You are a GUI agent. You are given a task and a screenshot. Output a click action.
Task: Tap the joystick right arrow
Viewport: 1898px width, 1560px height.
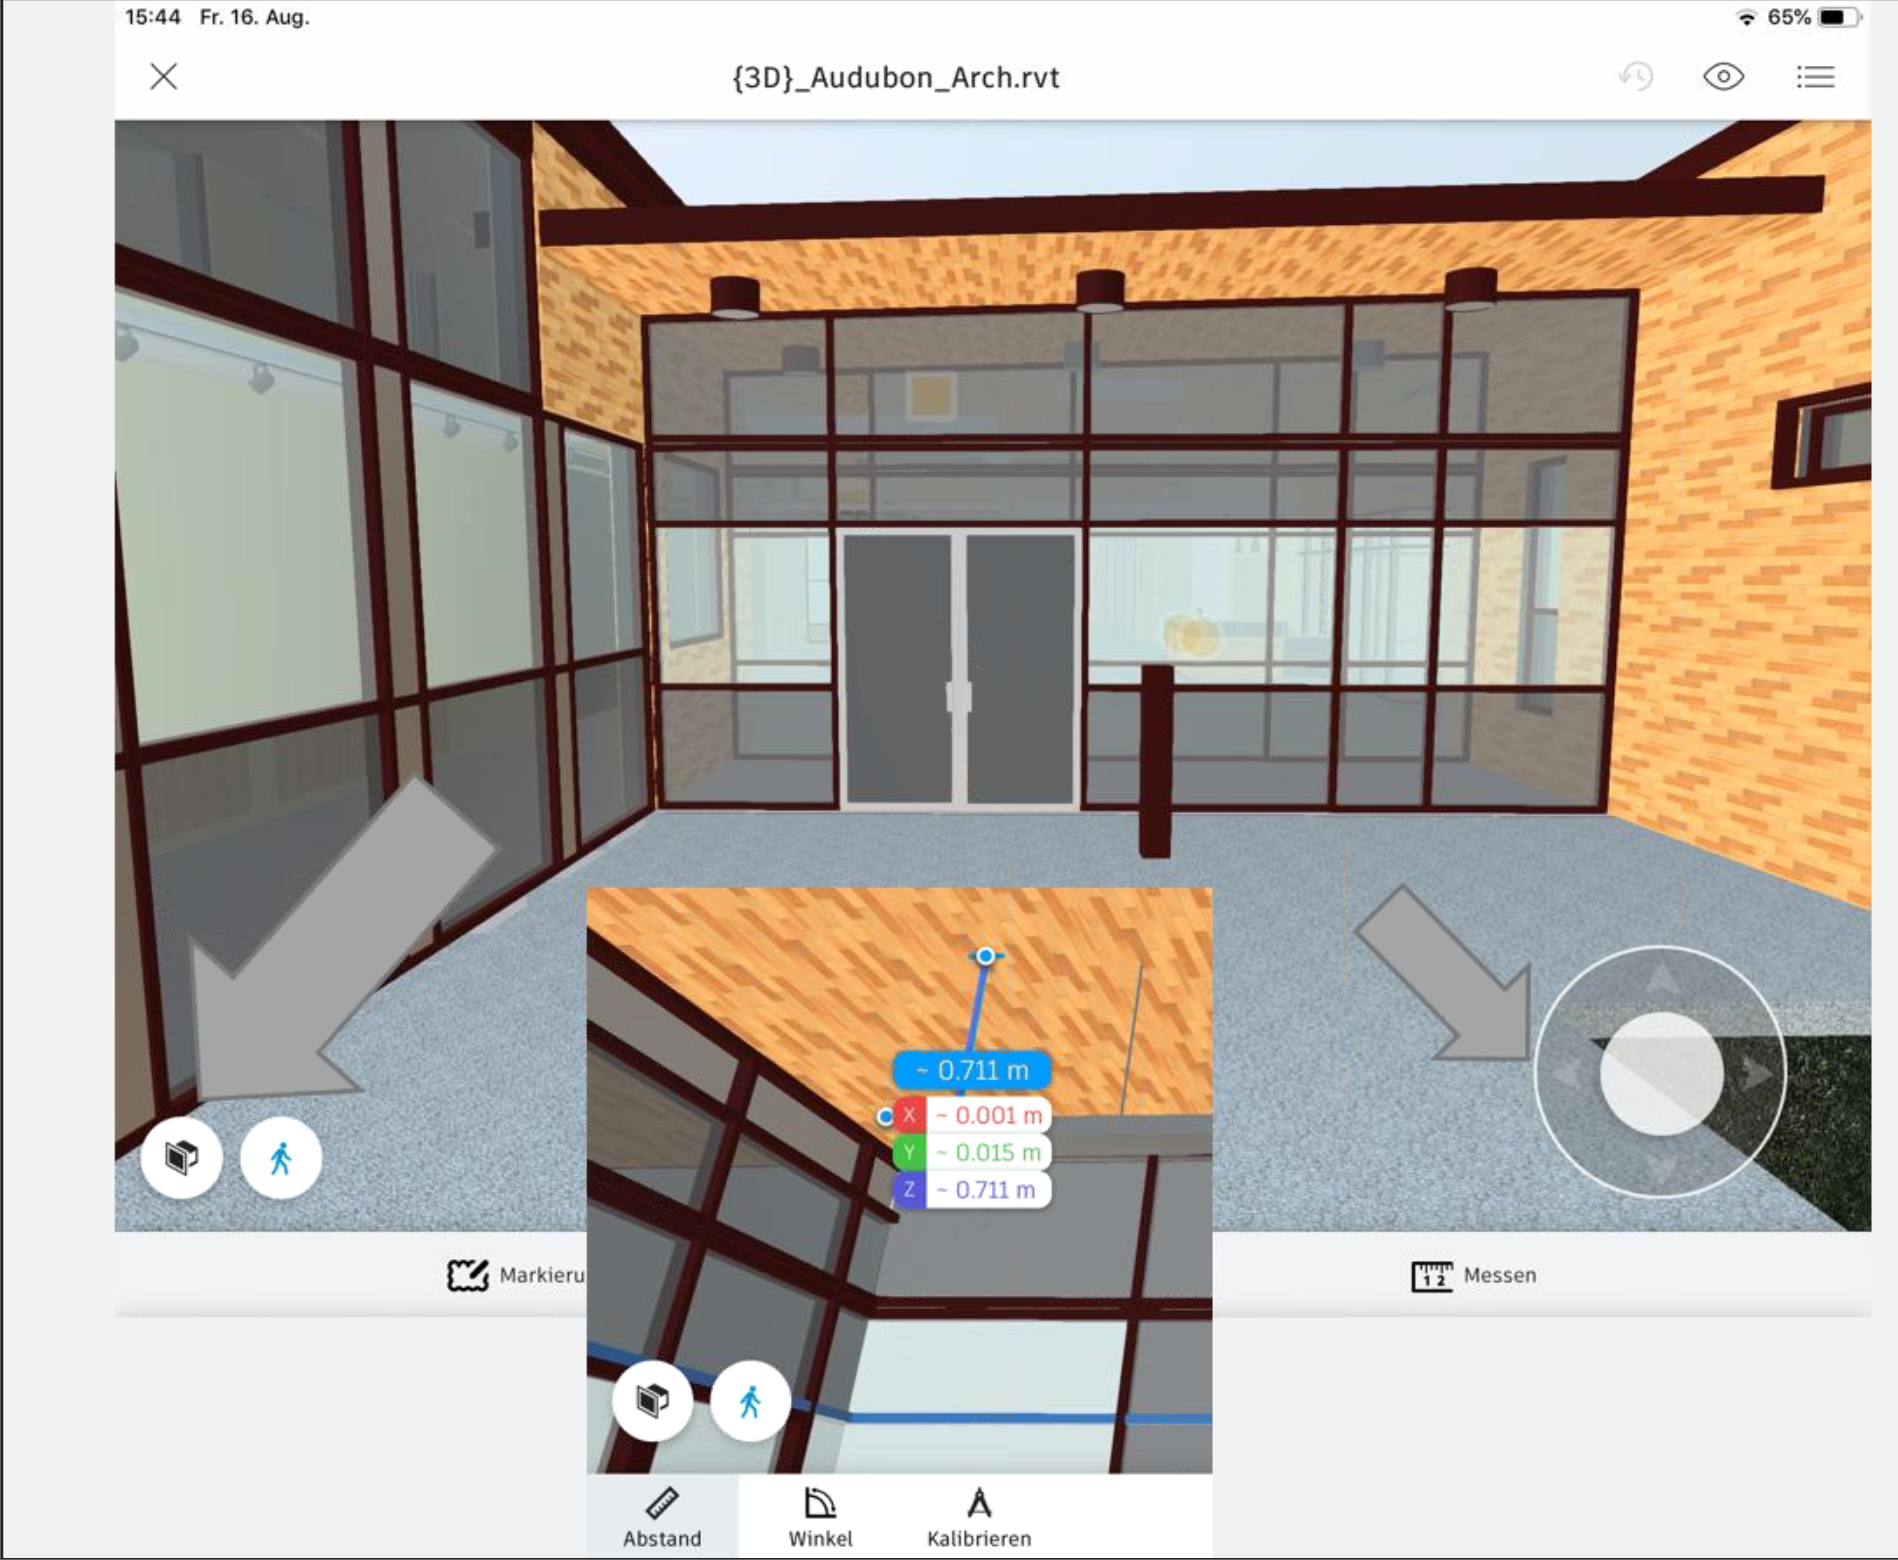(1755, 1073)
